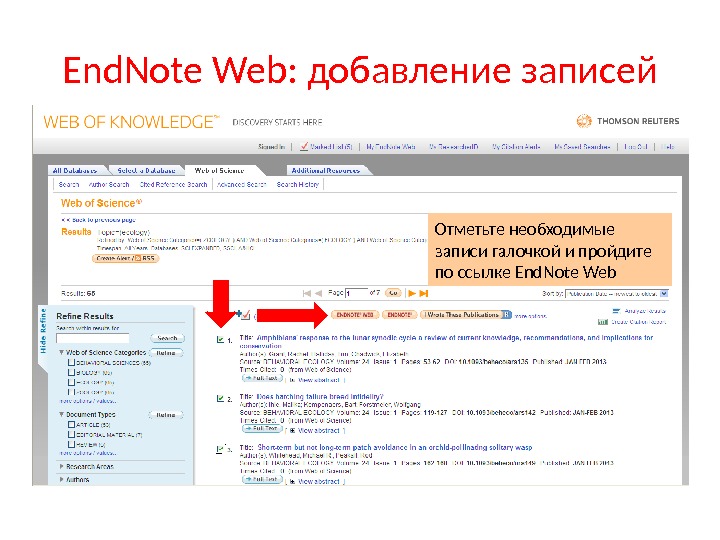This screenshot has width=720, height=540.
Task: Expand Research Areas section
Action: point(62,467)
